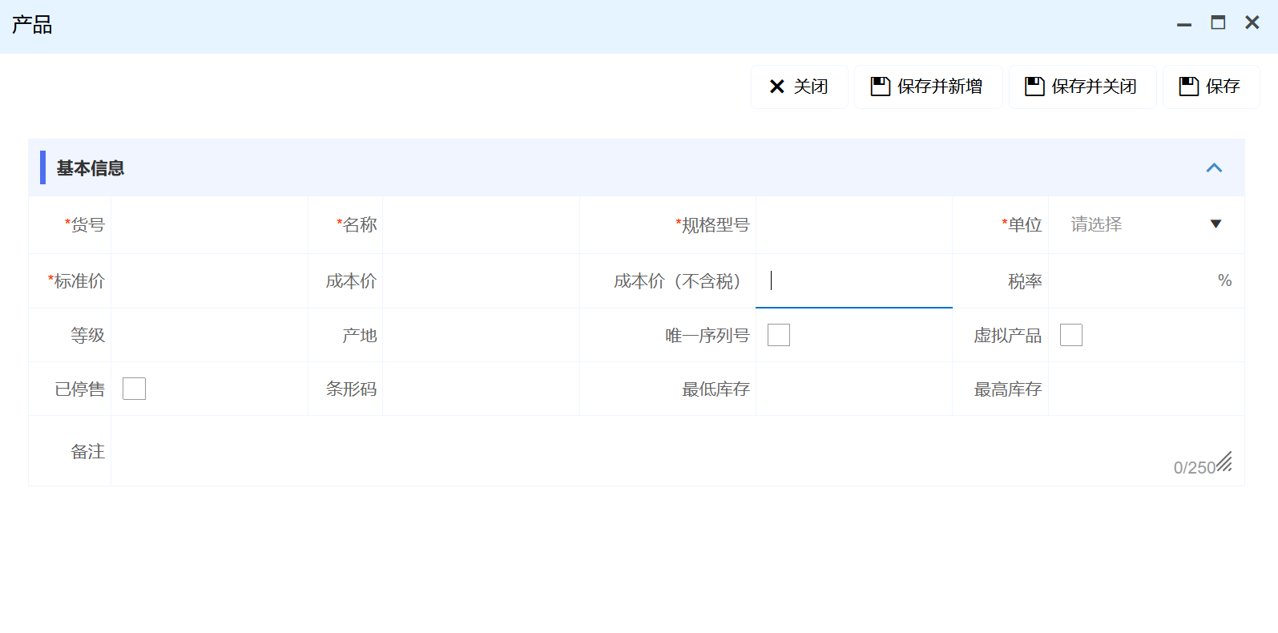
Task: Click the 保存 (Save) button
Action: click(1210, 87)
